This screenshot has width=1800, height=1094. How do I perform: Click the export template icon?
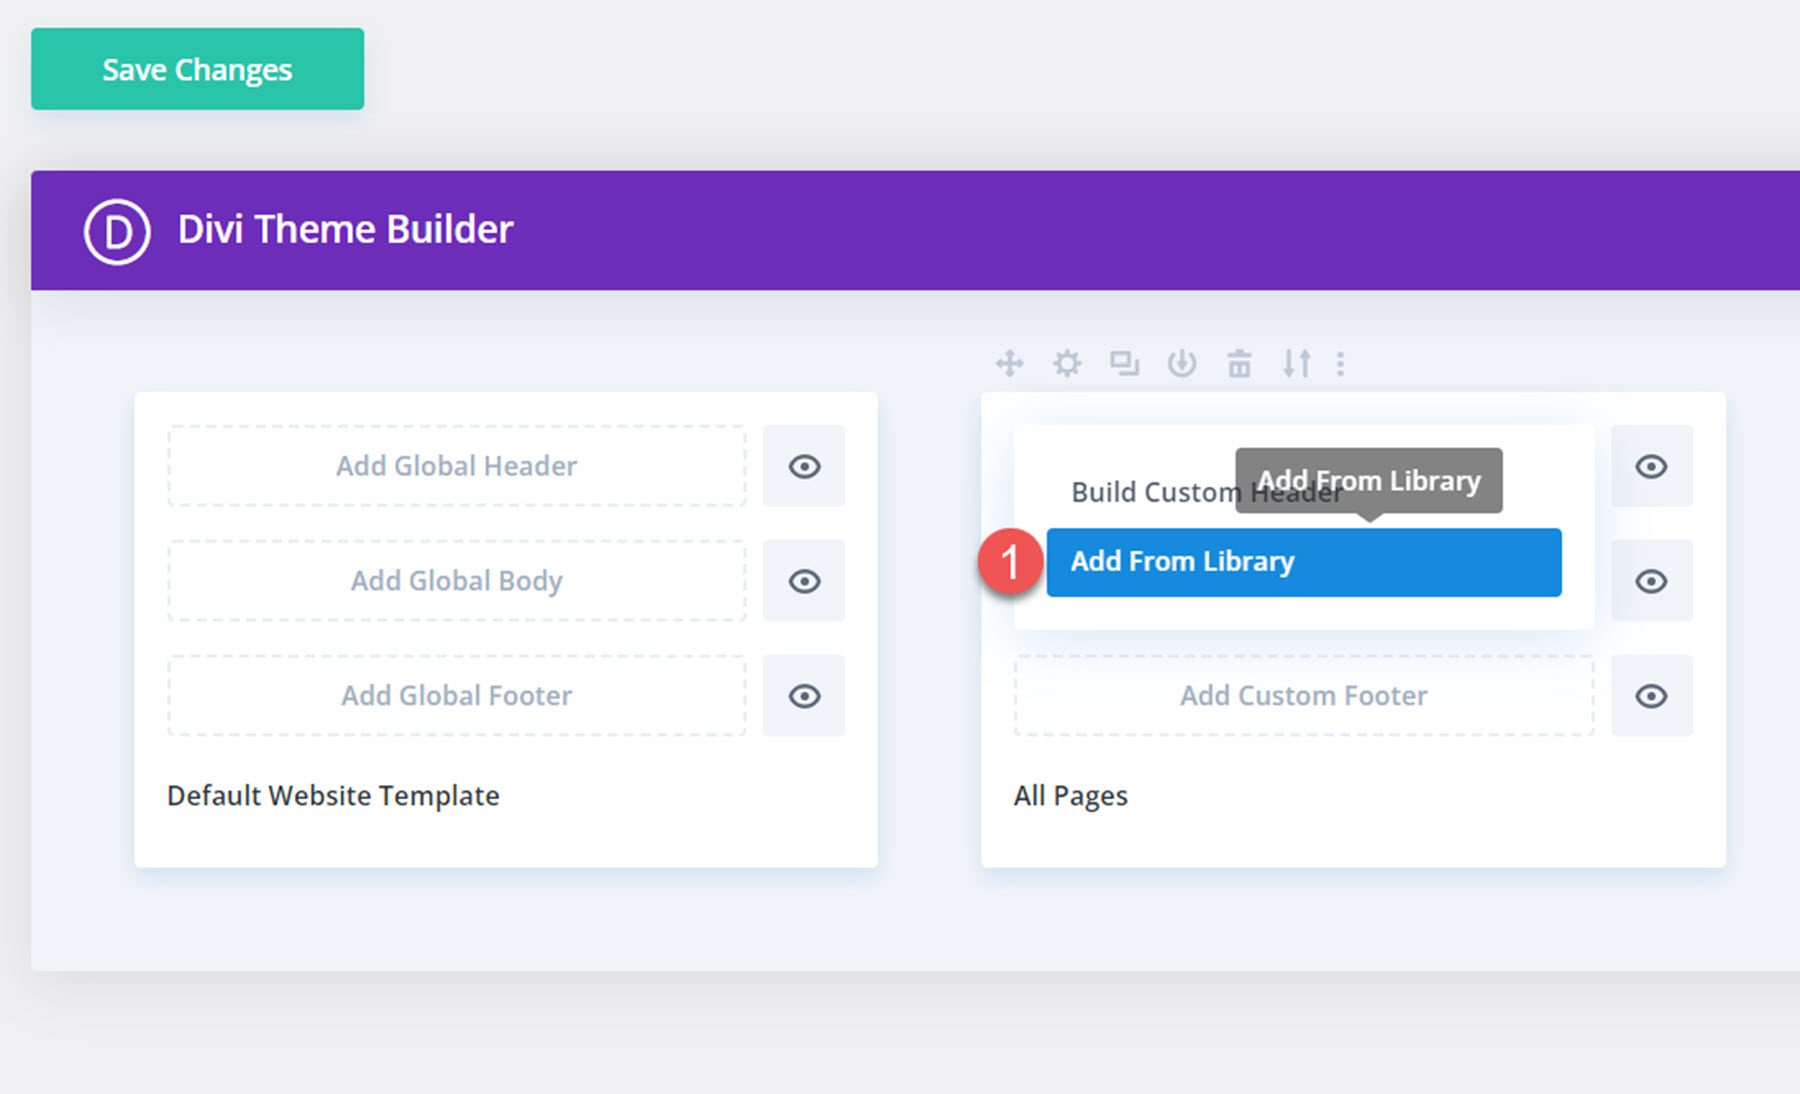click(x=1182, y=364)
